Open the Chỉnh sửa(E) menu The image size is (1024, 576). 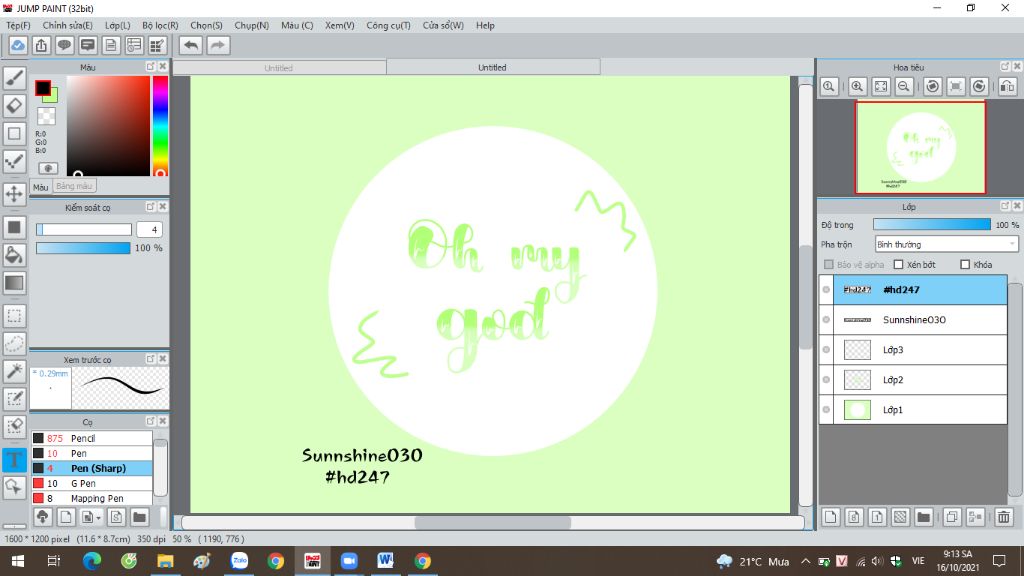(67, 25)
